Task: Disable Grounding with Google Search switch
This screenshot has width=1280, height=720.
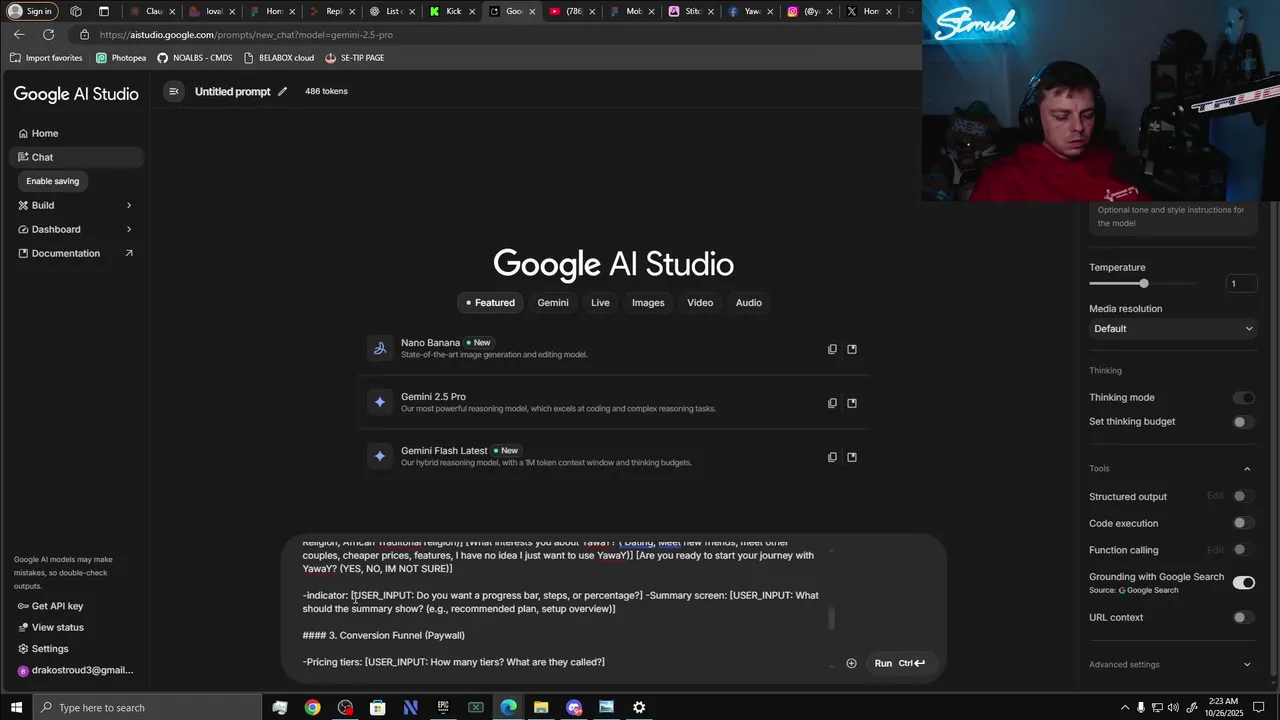Action: (1244, 583)
